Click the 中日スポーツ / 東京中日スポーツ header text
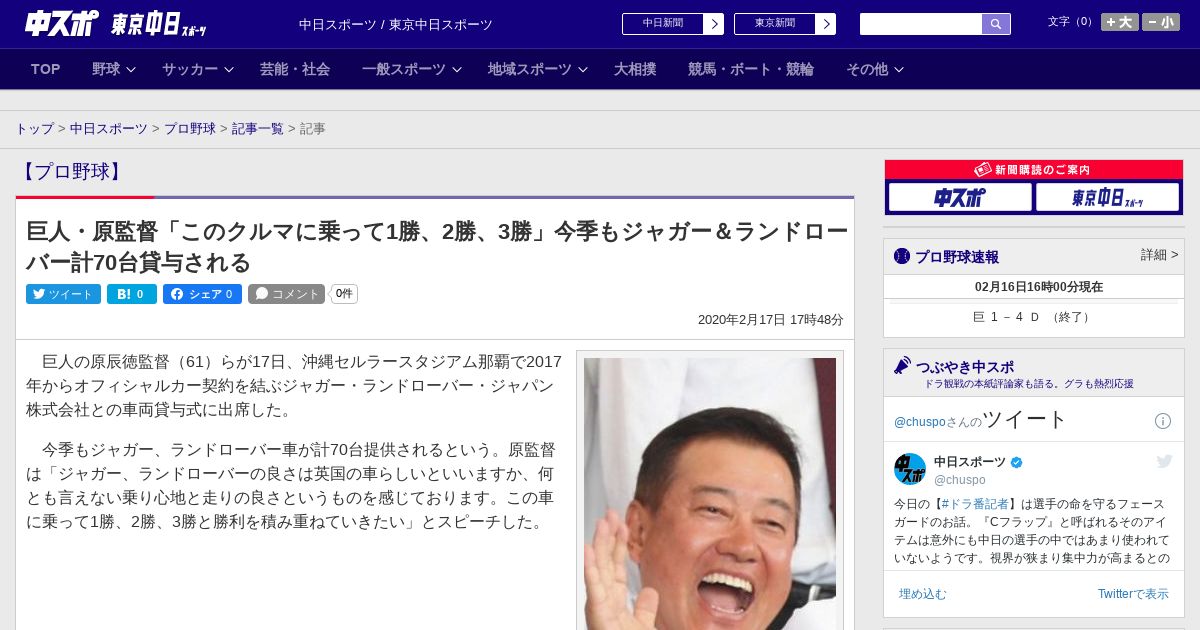Image resolution: width=1200 pixels, height=630 pixels. 396,24
